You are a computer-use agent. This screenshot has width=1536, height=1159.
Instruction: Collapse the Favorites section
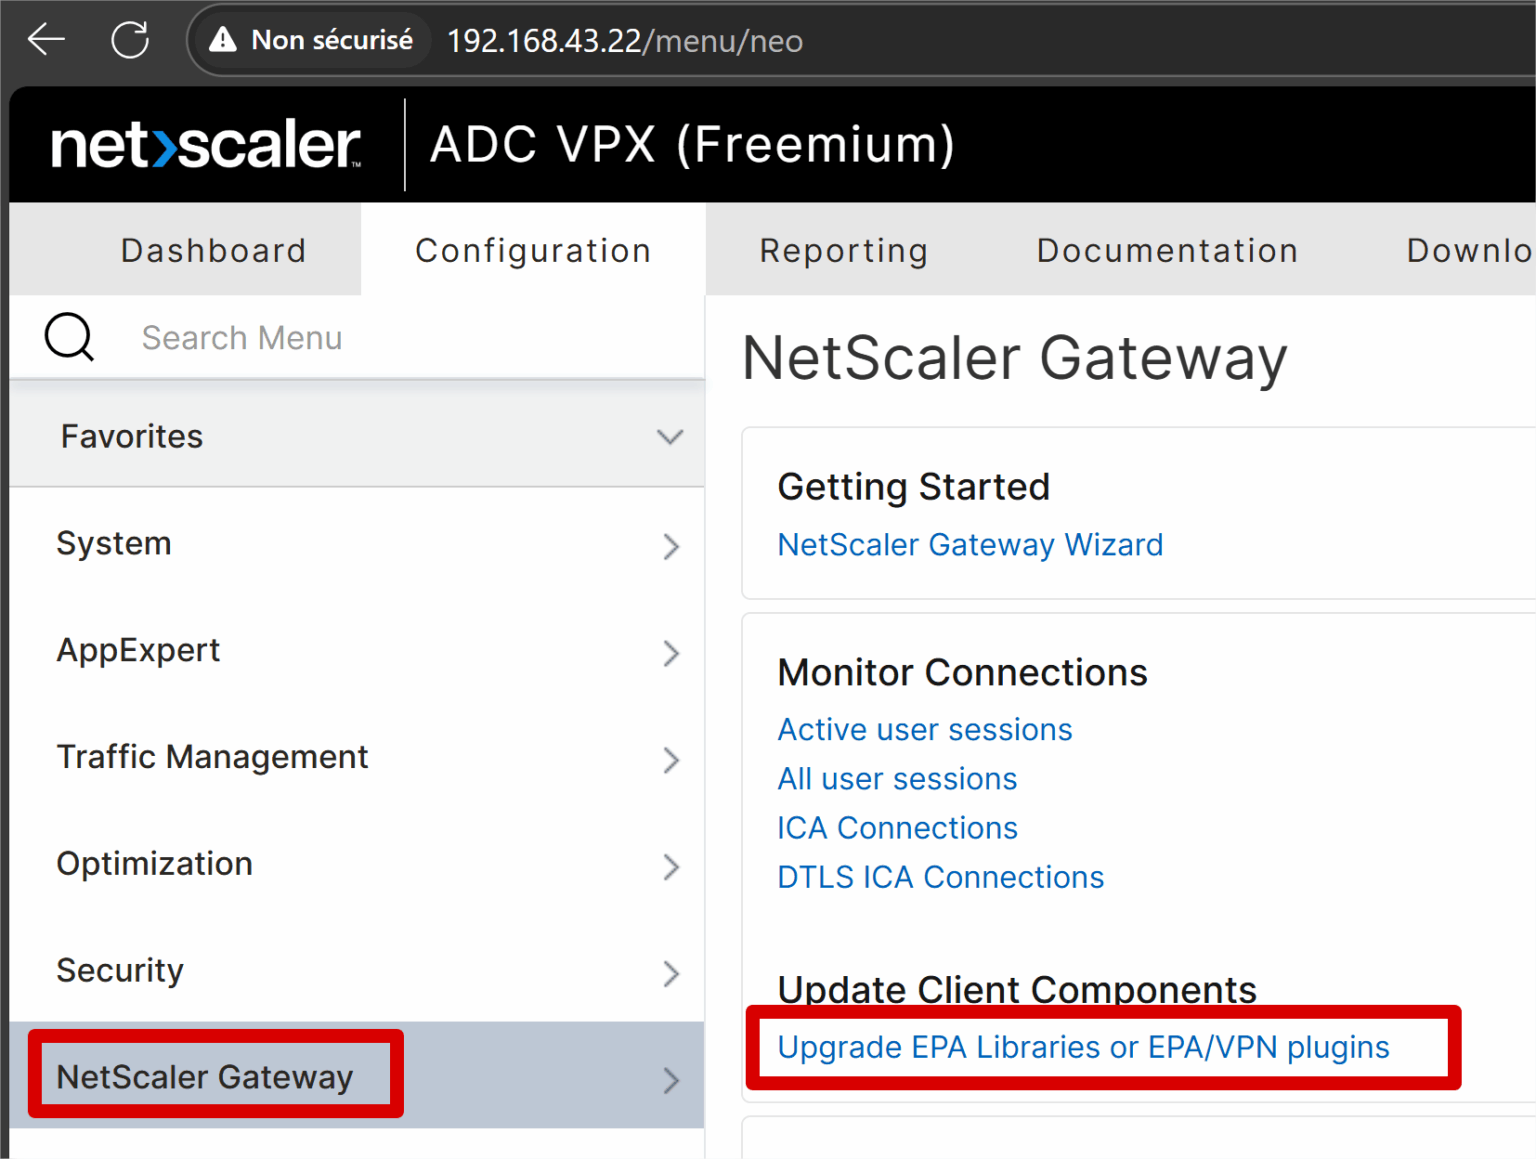point(670,436)
